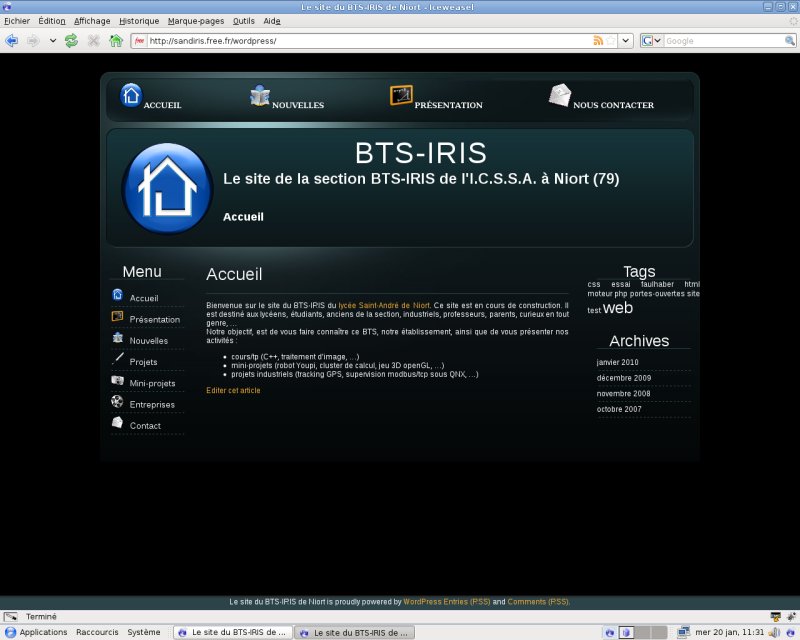Click the browser Back arrow button
This screenshot has height=640, width=800.
pyautogui.click(x=11, y=41)
